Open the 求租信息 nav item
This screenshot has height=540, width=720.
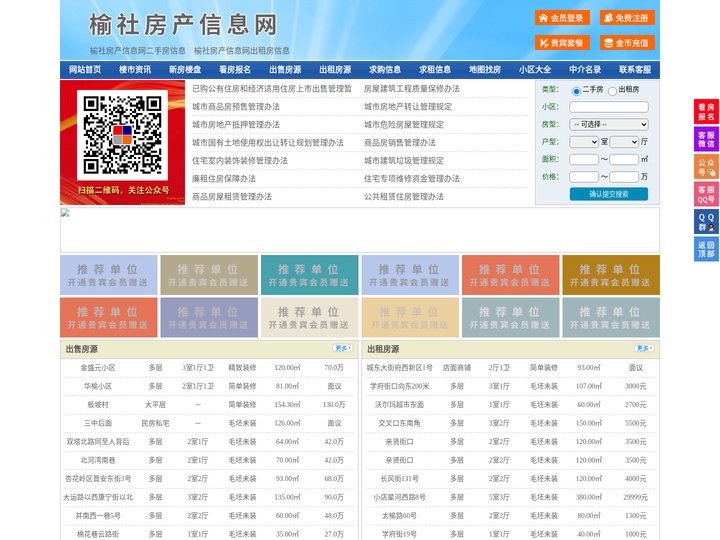pyautogui.click(x=435, y=70)
